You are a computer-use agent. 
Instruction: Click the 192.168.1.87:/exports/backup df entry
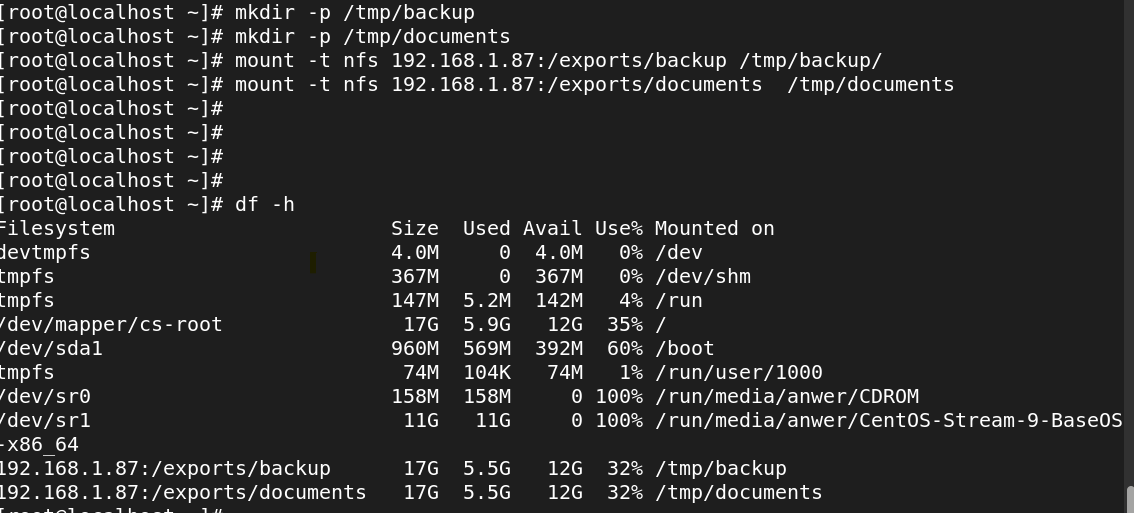[x=165, y=468]
